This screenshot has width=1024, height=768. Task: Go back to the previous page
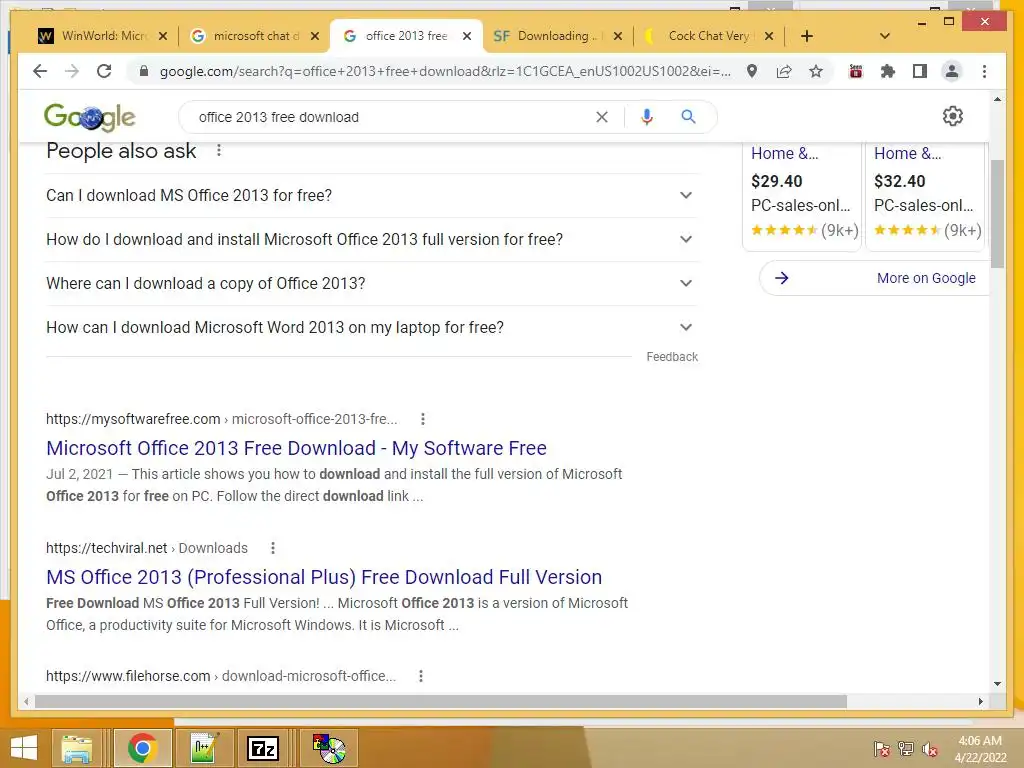pos(40,71)
